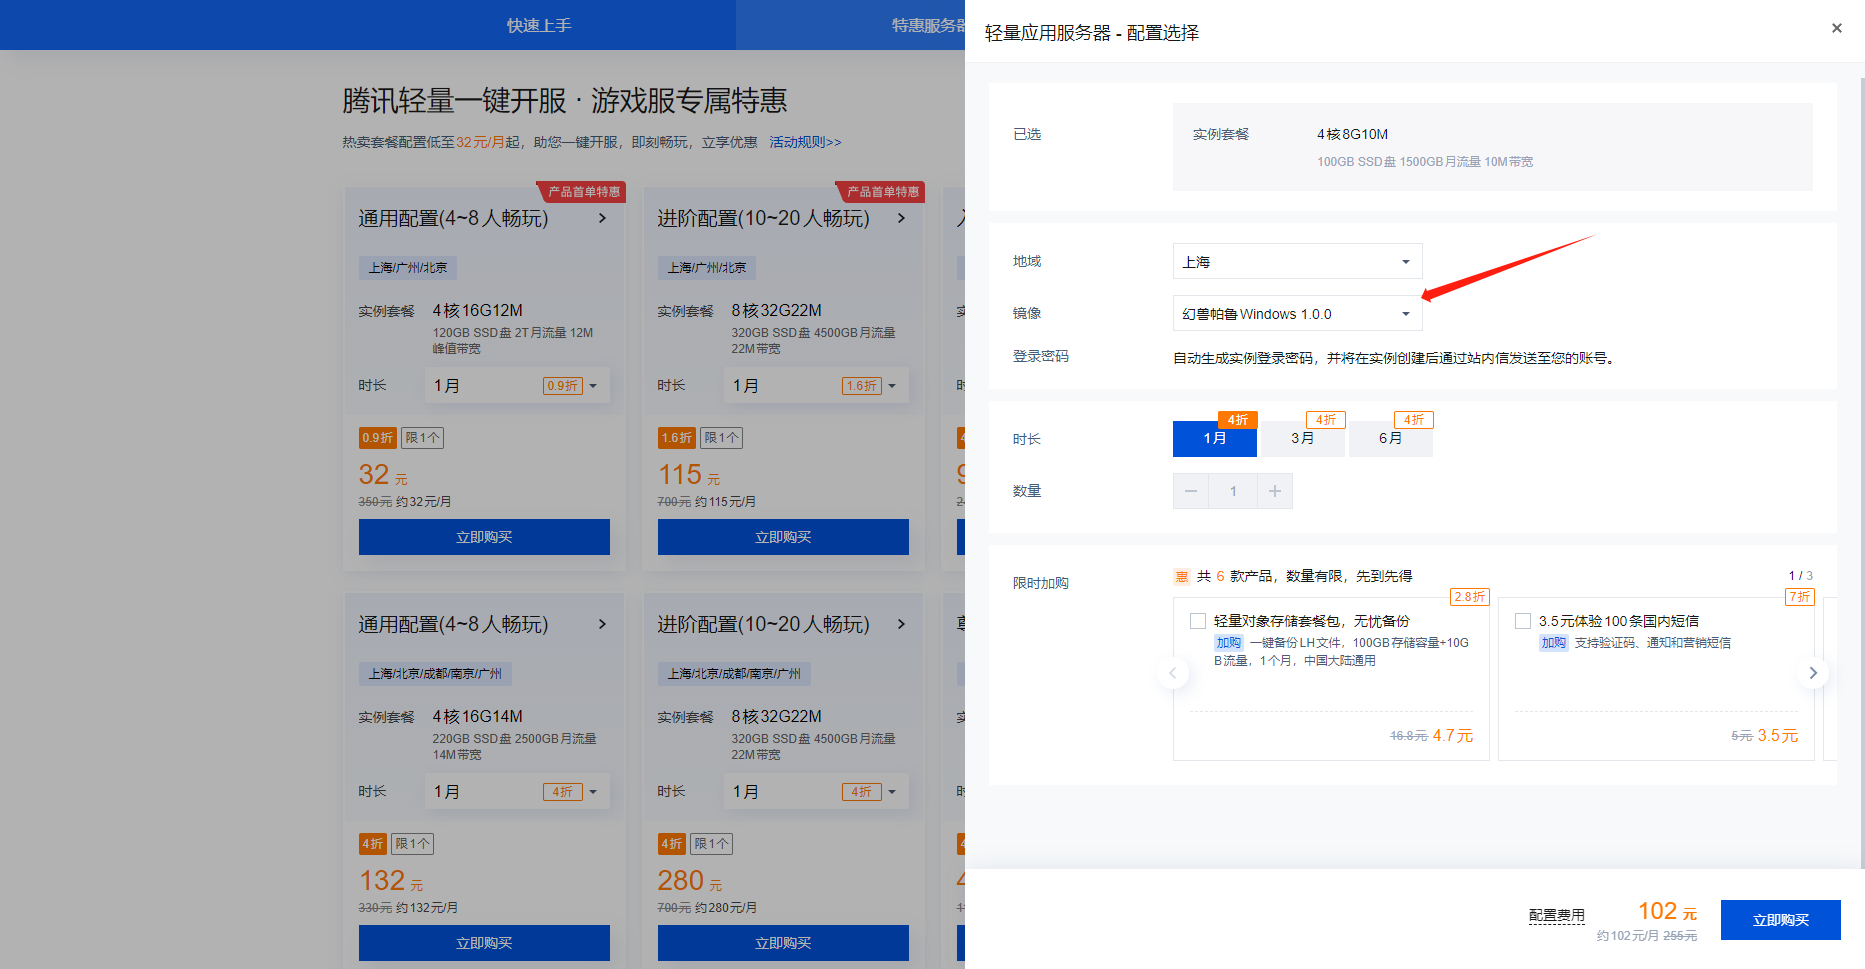Image resolution: width=1865 pixels, height=969 pixels.
Task: Click the 4.7元 price of storage add-on
Action: click(1452, 736)
